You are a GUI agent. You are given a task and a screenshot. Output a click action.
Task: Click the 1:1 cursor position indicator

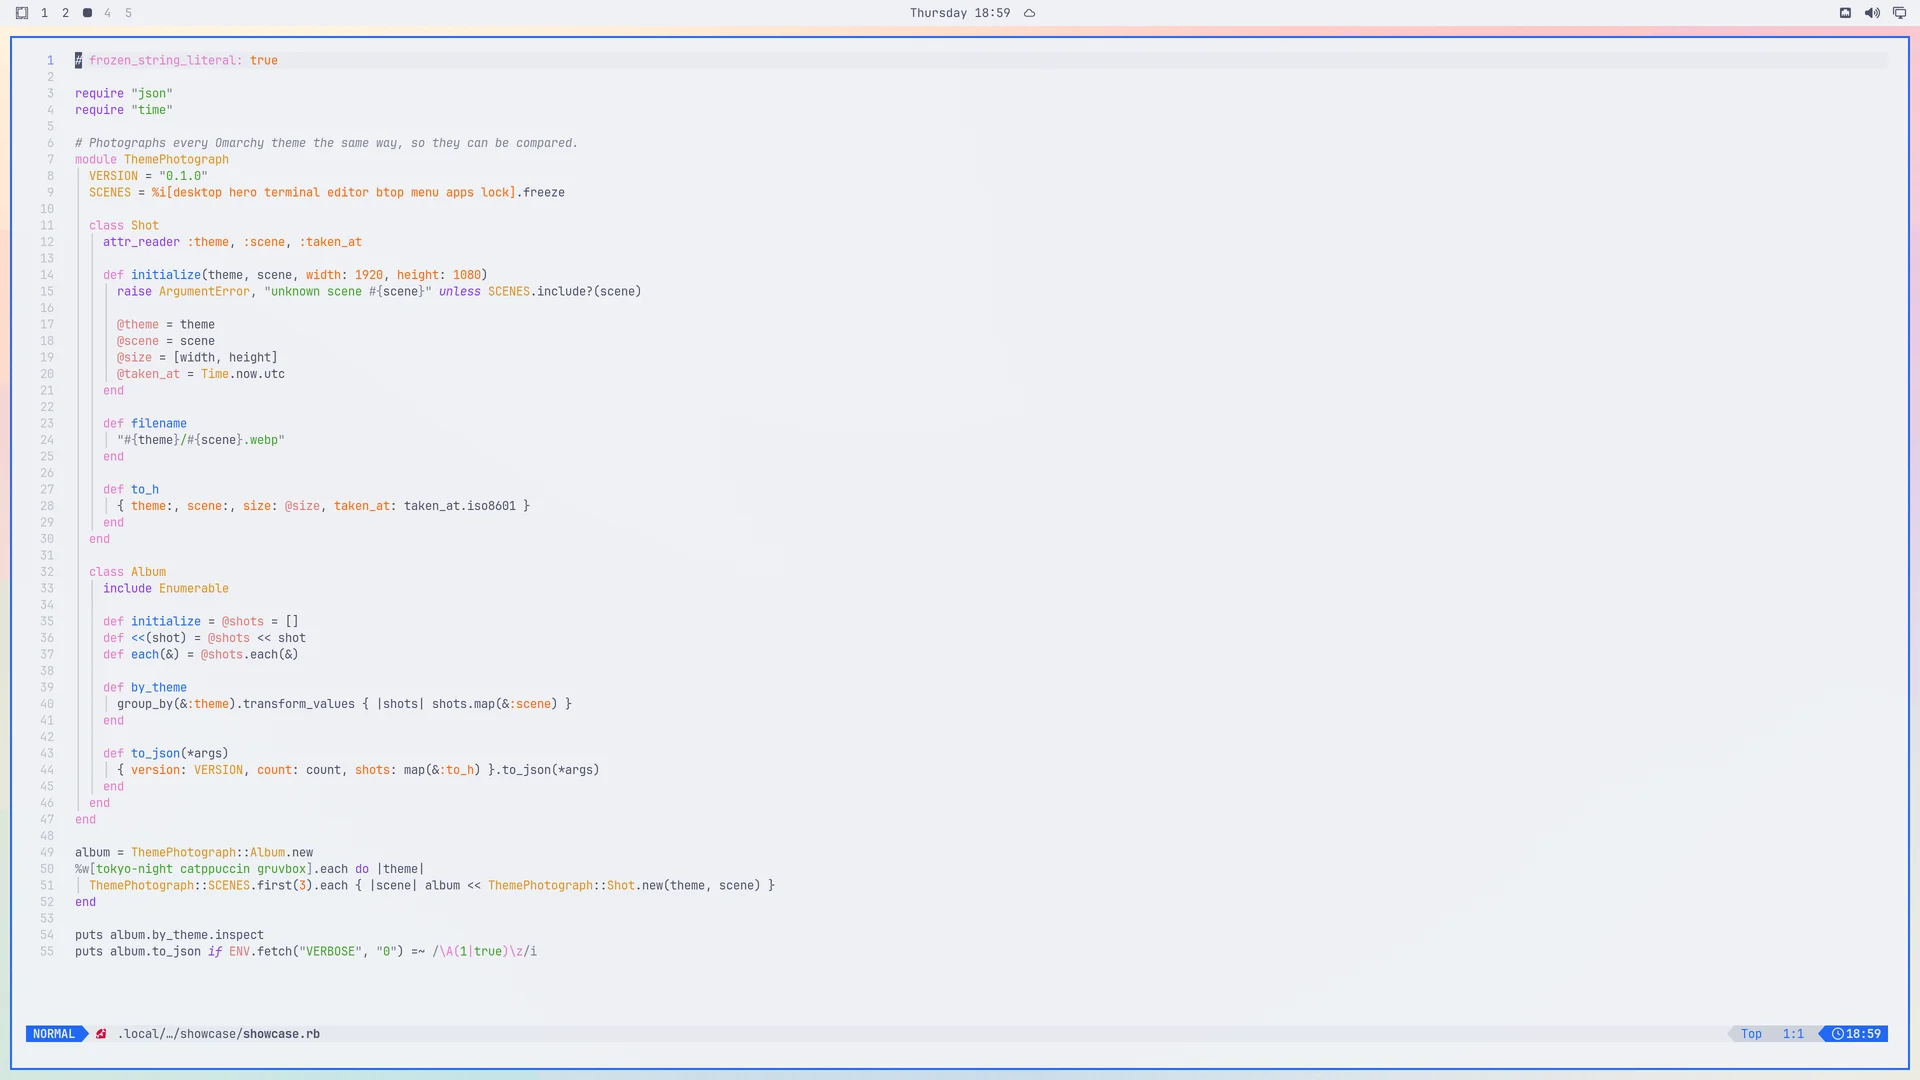tap(1793, 1034)
